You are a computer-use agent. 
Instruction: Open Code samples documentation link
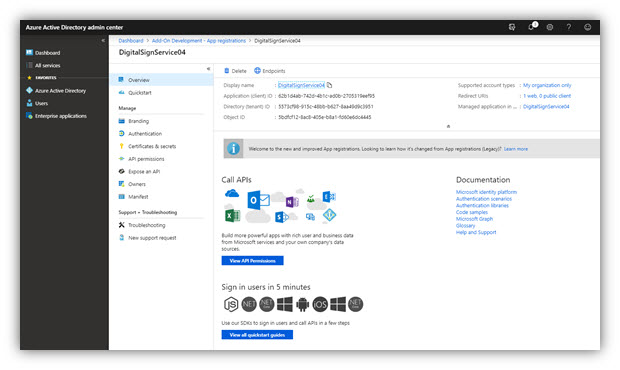pyautogui.click(x=472, y=212)
